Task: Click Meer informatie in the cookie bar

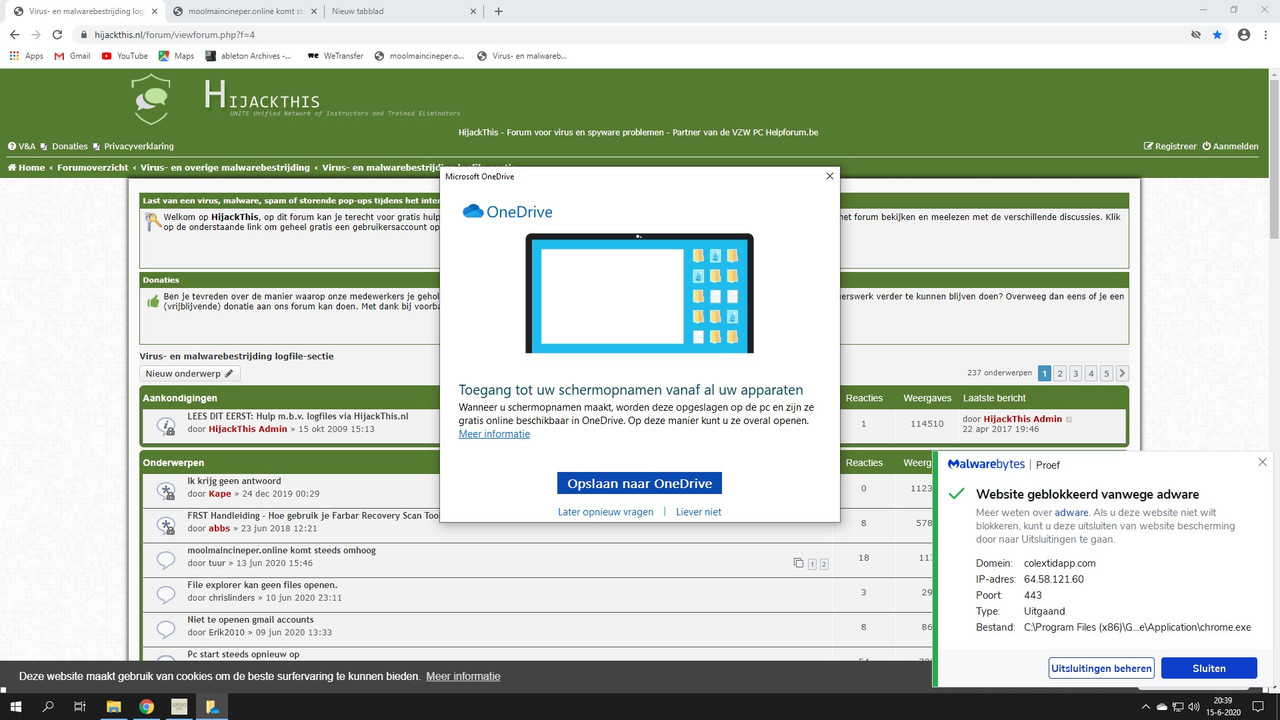Action: coord(463,677)
